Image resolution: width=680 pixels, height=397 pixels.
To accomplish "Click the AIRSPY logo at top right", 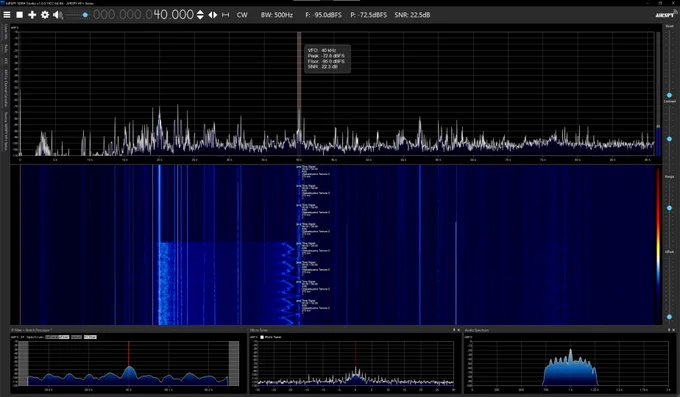I will point(666,15).
